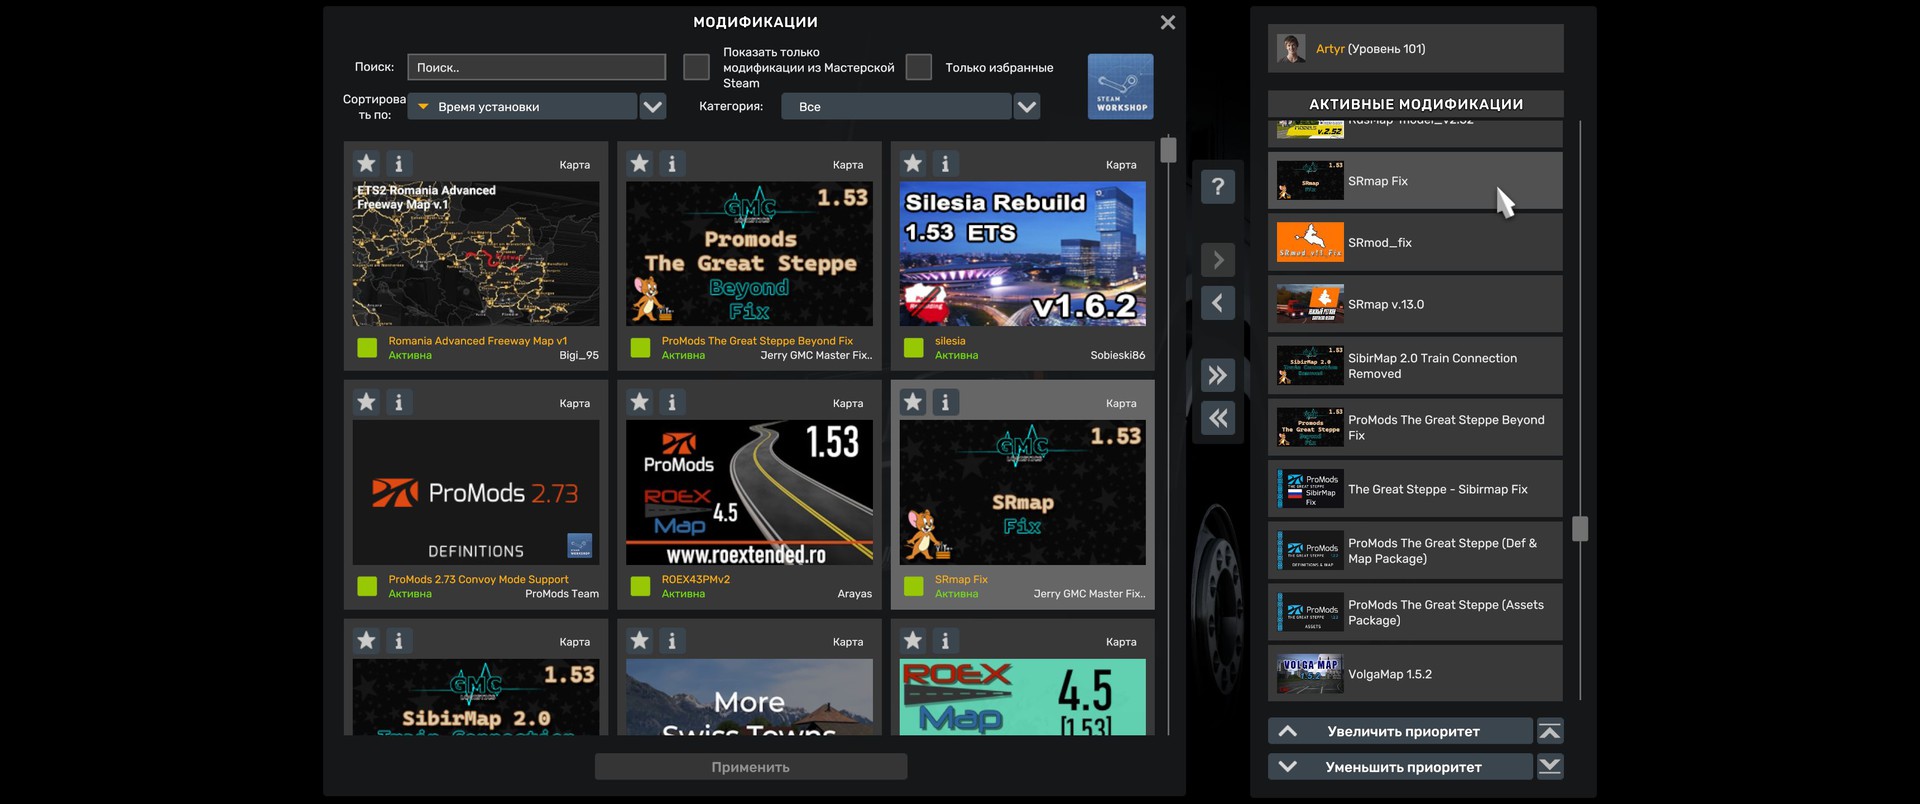This screenshot has width=1920, height=804.
Task: Click the available mods list scrollbar handle
Action: click(1168, 150)
